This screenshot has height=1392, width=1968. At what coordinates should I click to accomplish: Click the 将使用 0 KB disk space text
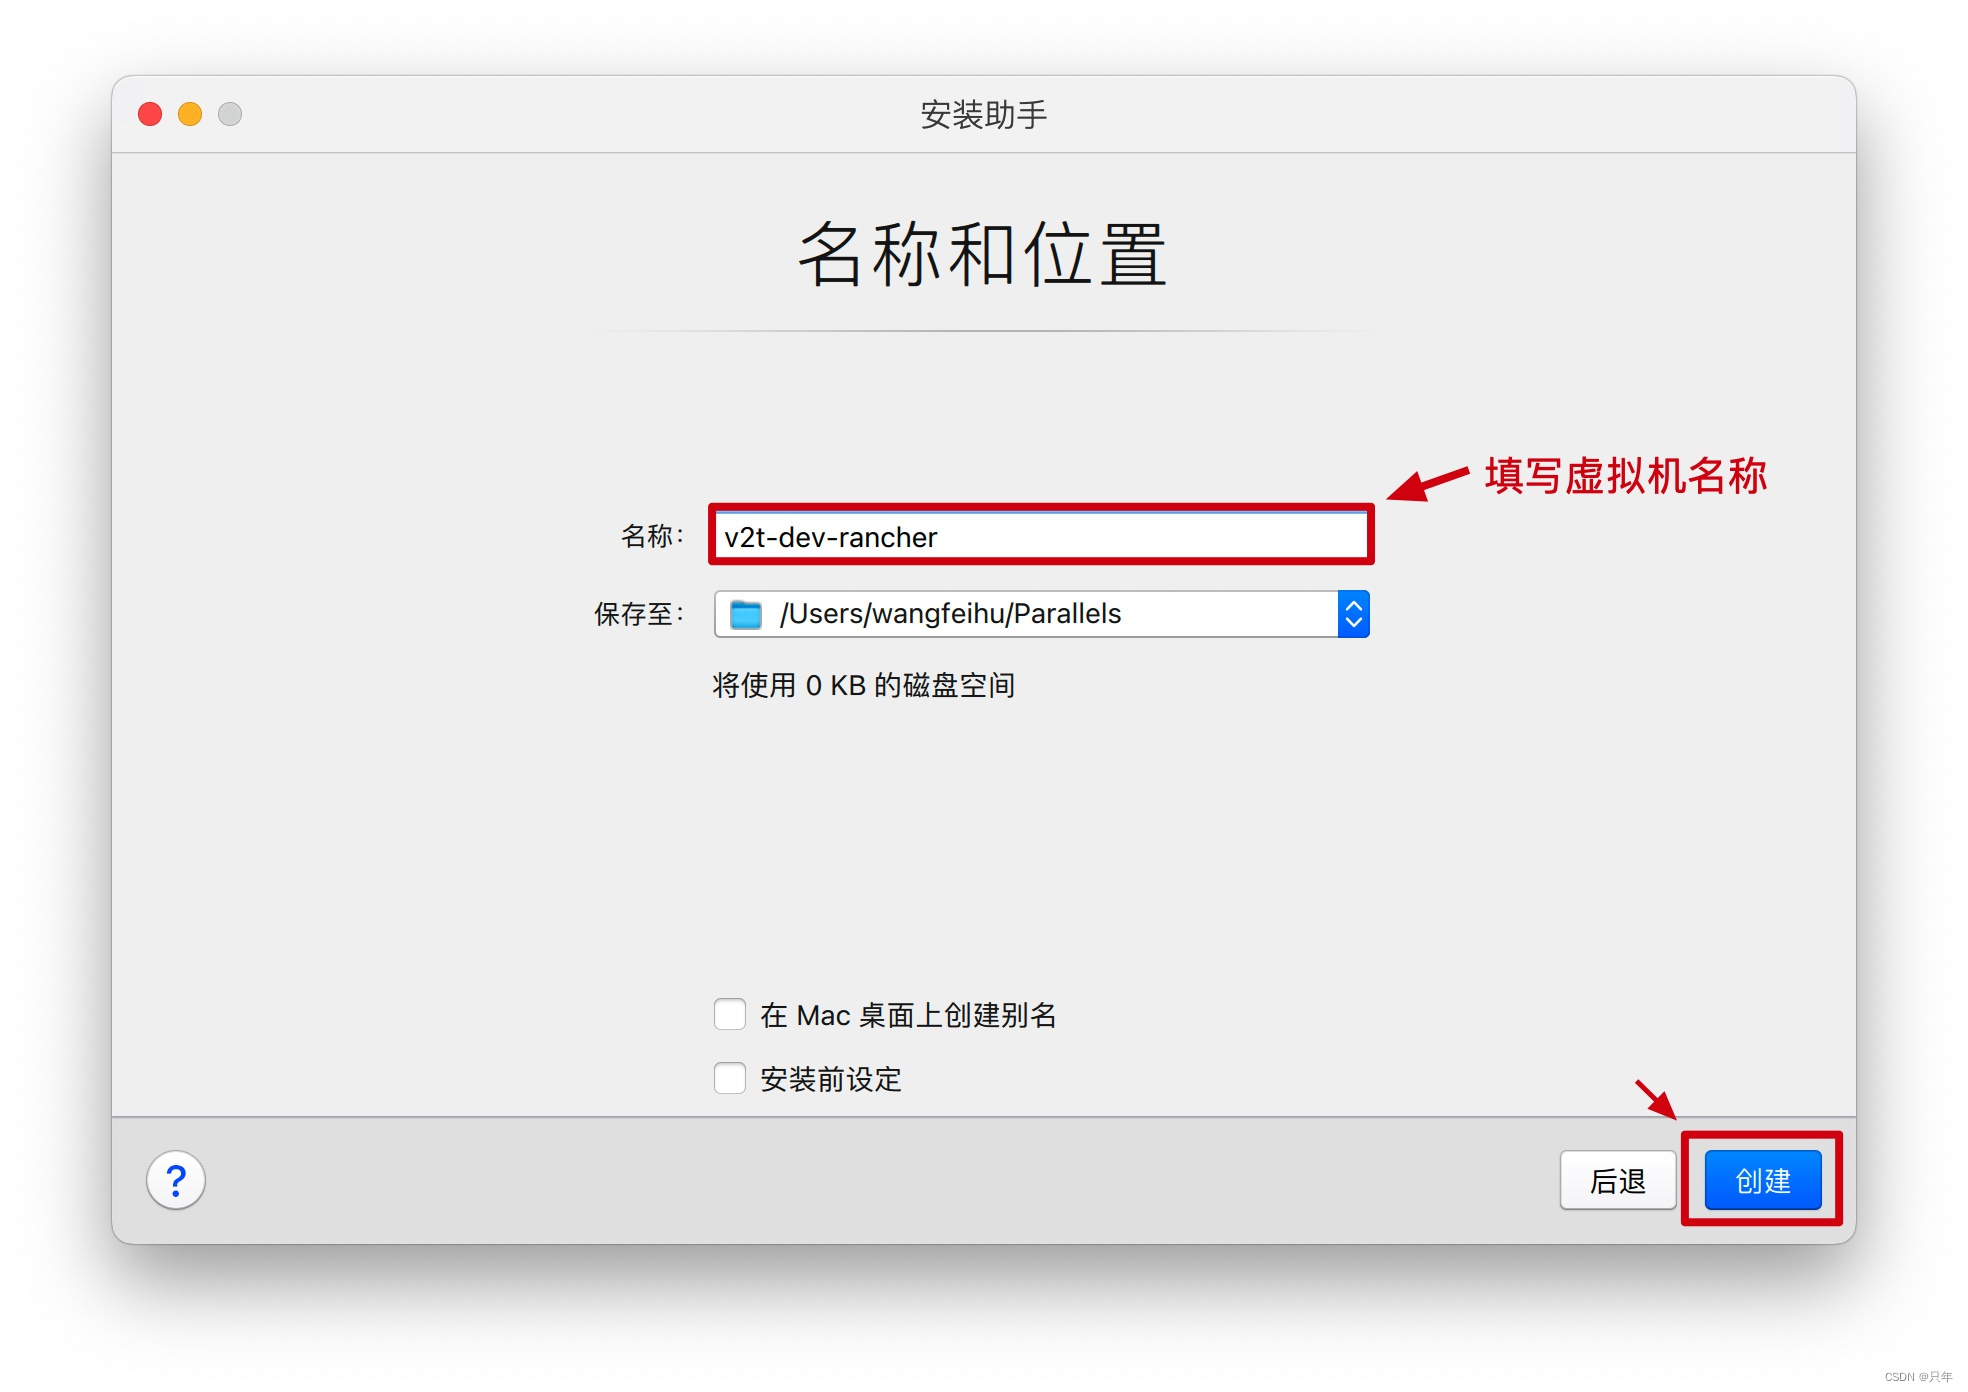click(x=863, y=685)
